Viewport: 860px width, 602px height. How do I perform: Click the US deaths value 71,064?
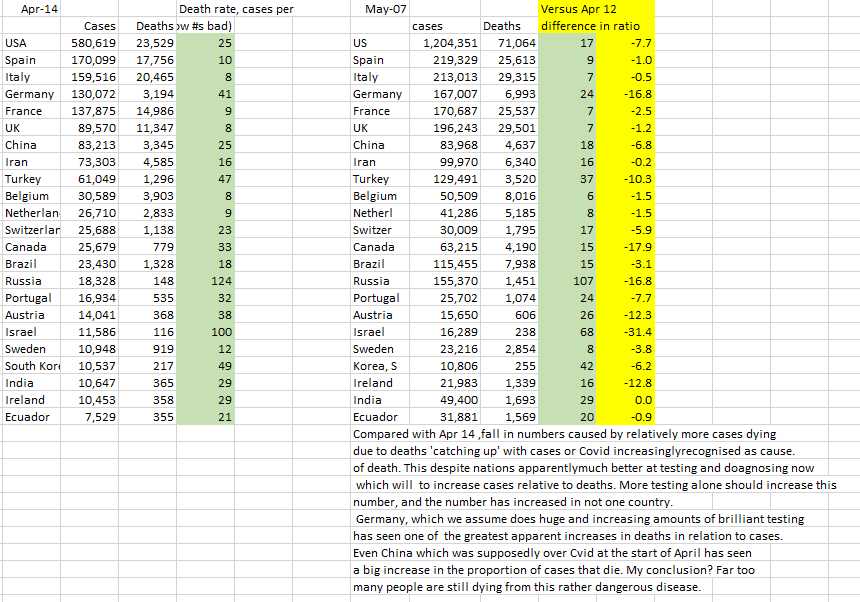click(x=517, y=43)
